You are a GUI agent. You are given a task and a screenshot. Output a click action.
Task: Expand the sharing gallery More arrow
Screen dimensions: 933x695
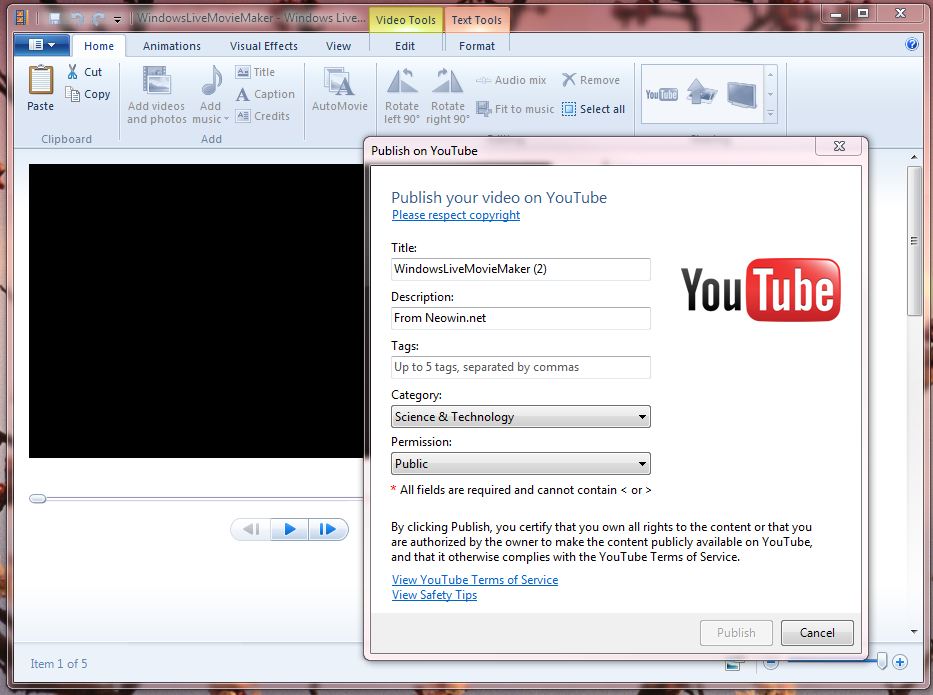tap(771, 114)
